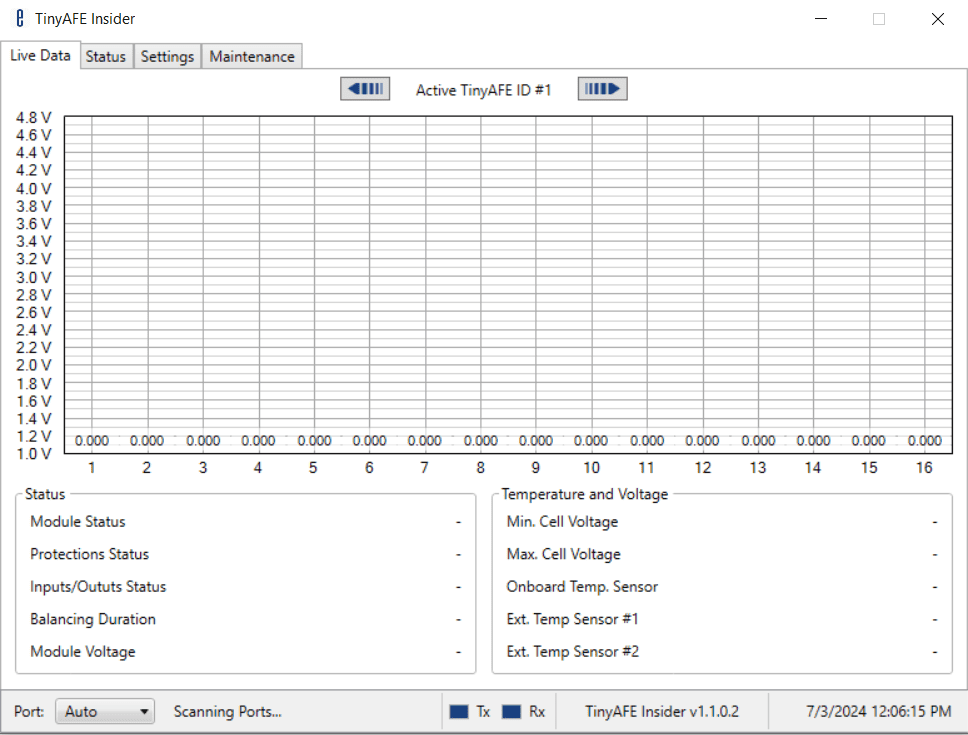Click the Ext. Temp Sensor #1 label

point(573,619)
